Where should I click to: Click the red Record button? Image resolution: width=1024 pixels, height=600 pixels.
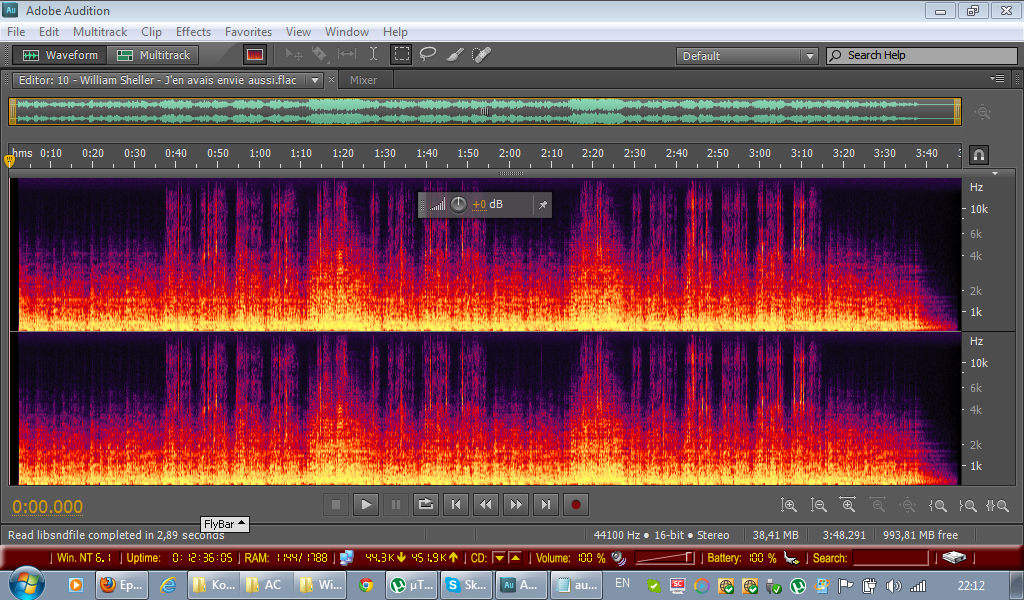(x=575, y=505)
